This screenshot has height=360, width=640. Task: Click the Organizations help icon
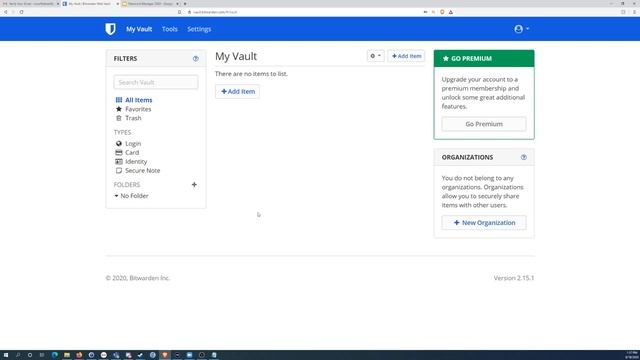tap(524, 158)
